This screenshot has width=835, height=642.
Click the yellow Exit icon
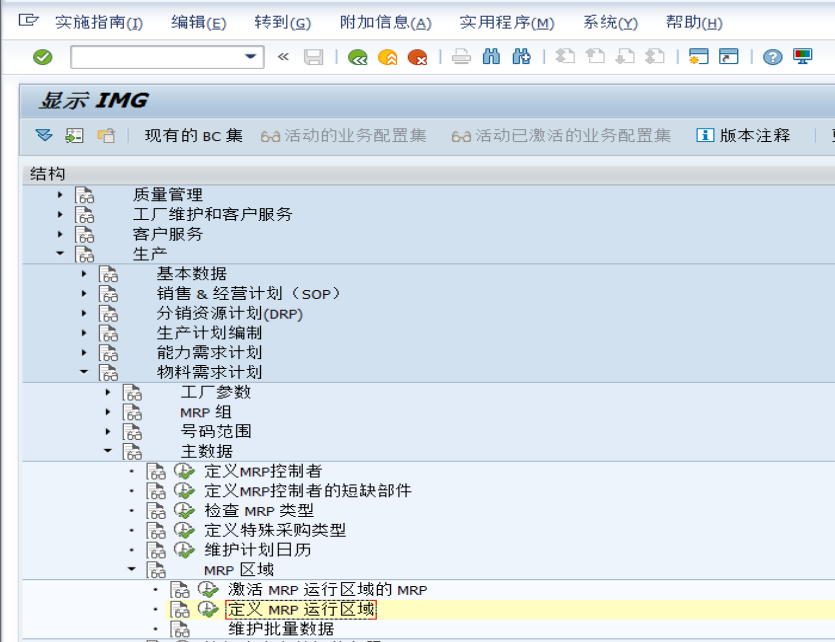388,56
